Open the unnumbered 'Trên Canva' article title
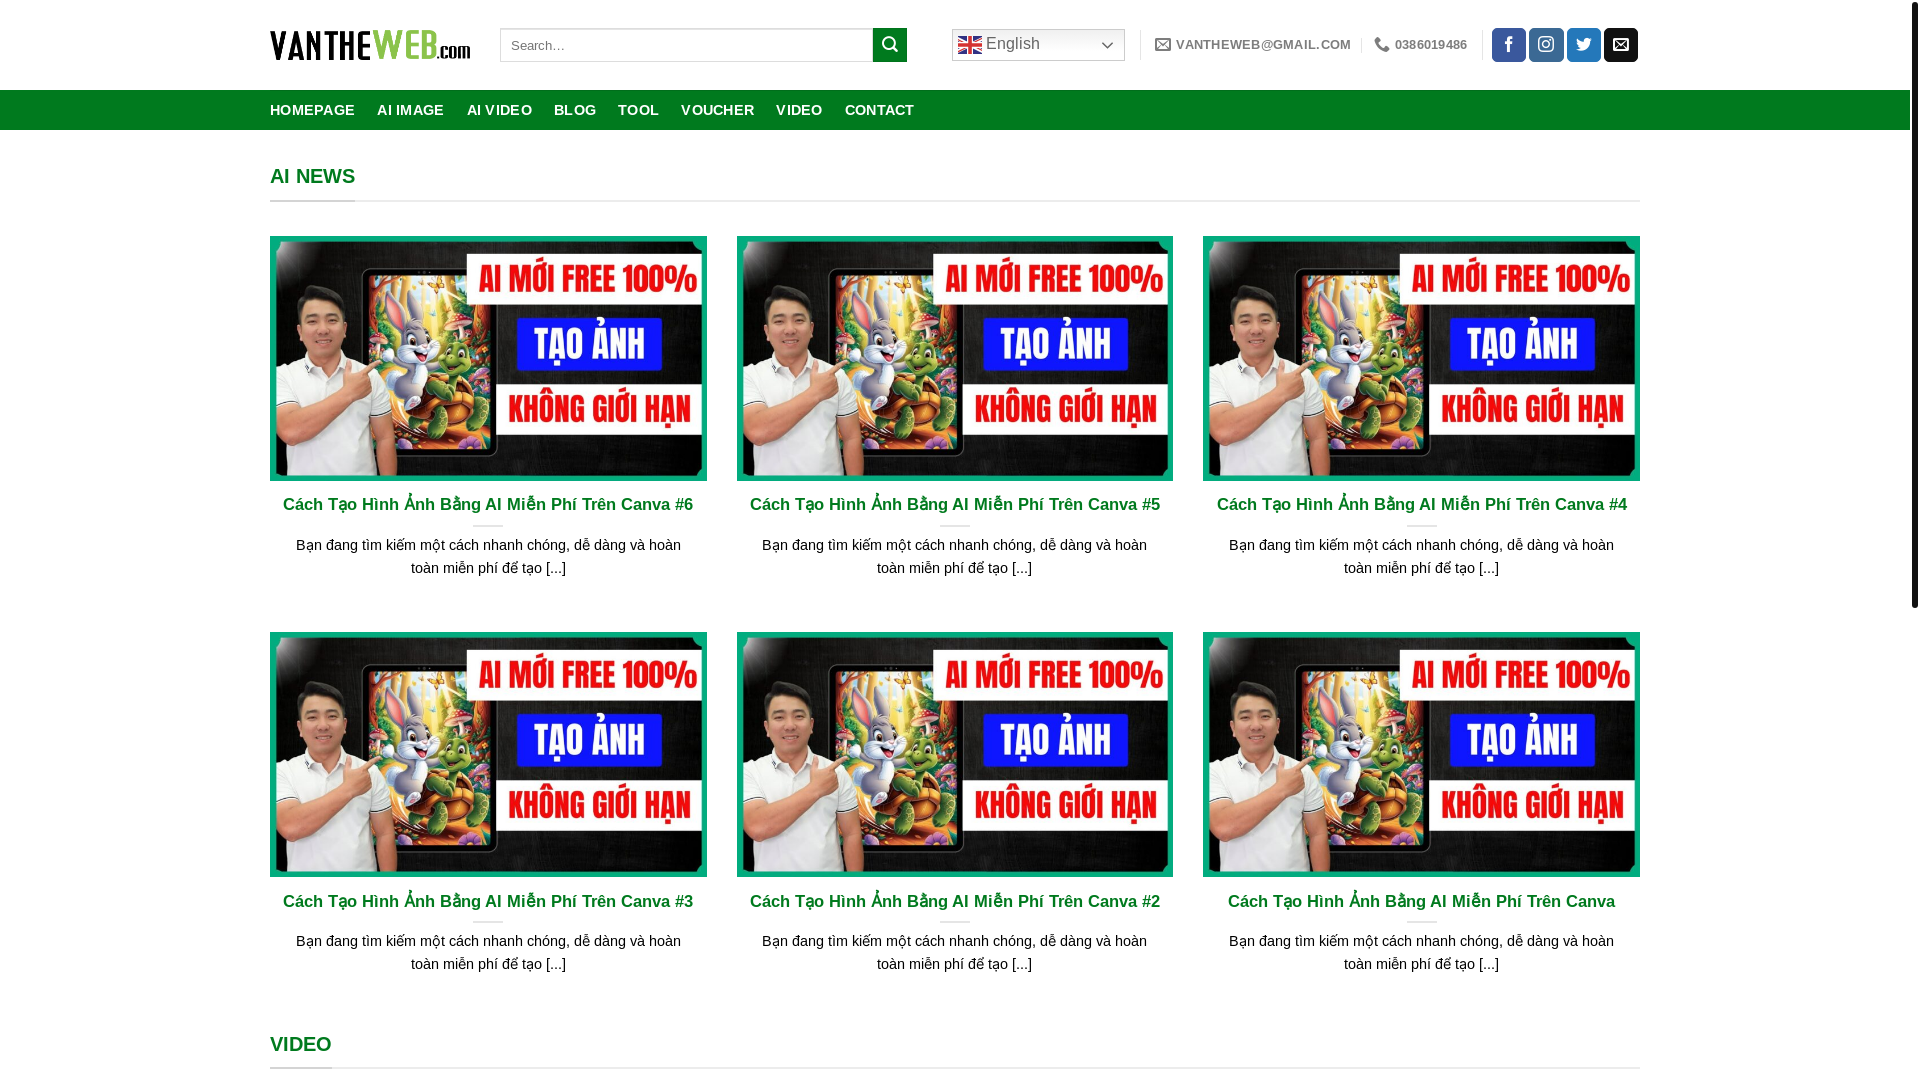Viewport: 1920px width, 1080px height. (x=1421, y=902)
